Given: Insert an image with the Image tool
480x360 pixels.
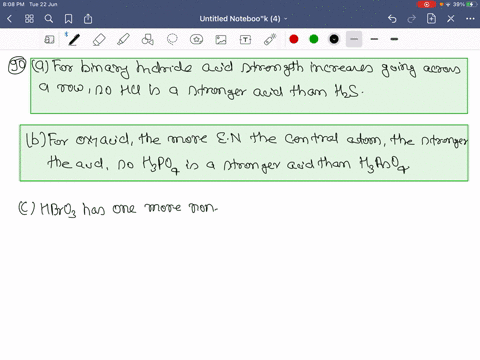Looking at the screenshot, I should [221, 40].
